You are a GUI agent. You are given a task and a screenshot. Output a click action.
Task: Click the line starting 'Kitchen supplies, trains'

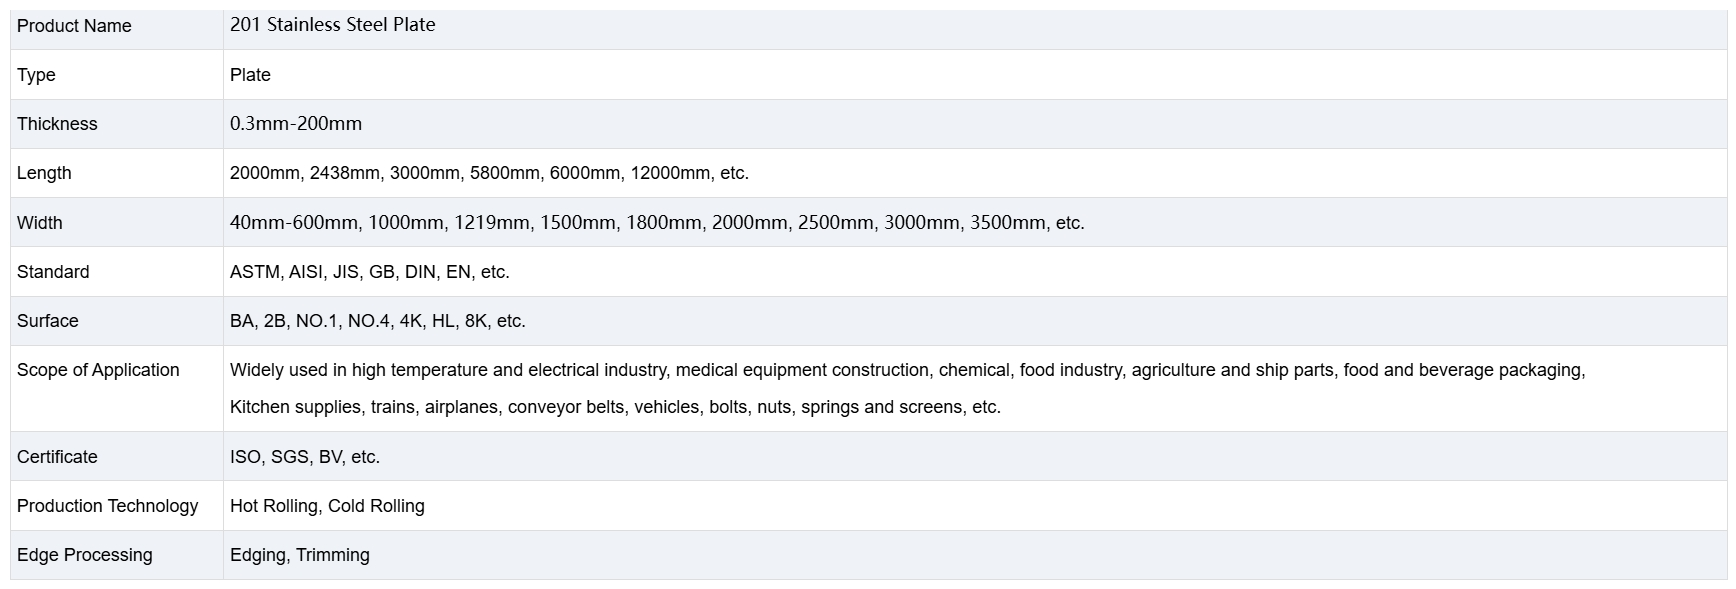(x=615, y=407)
